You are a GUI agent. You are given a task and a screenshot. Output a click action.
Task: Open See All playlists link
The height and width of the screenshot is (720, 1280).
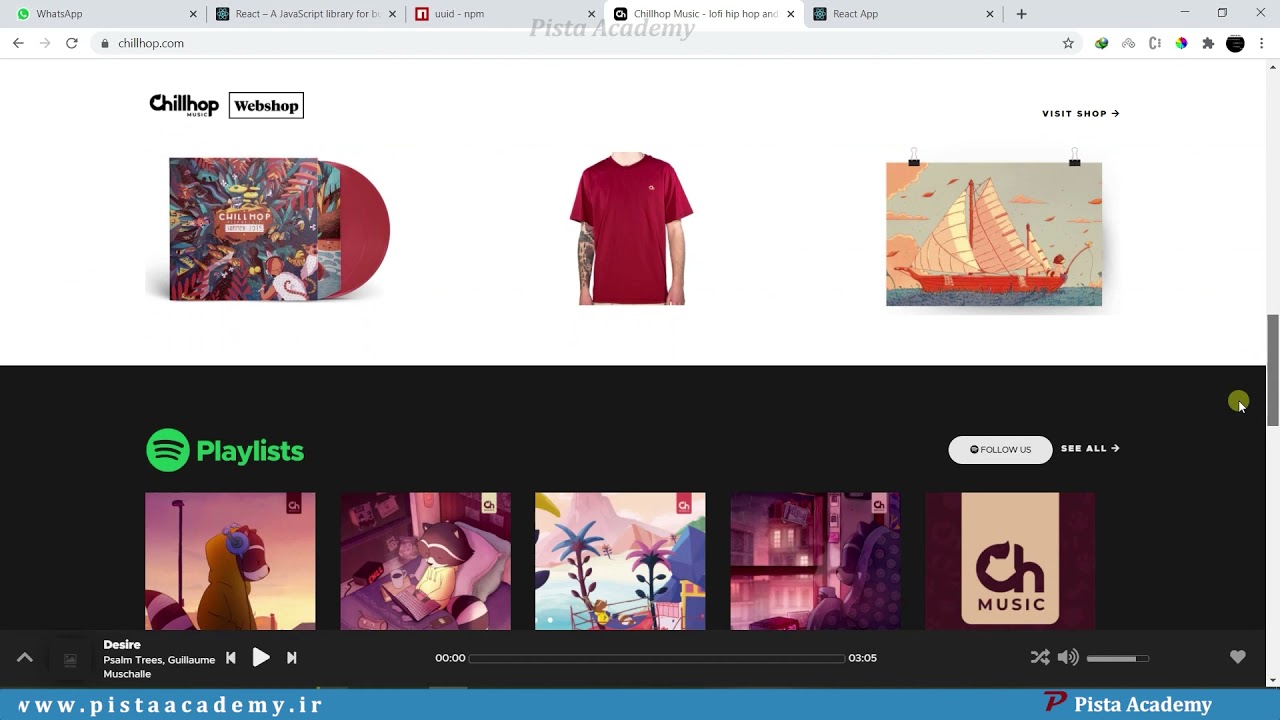coord(1090,448)
